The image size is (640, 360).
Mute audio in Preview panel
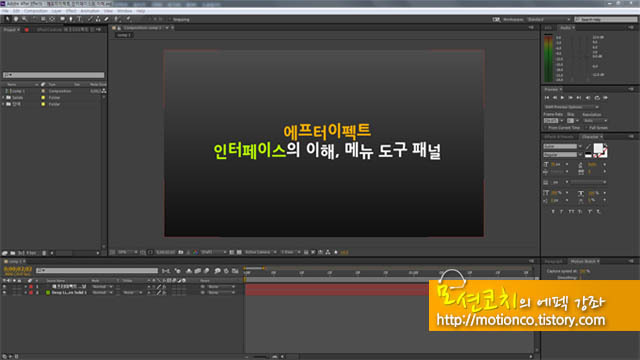pyautogui.click(x=588, y=98)
